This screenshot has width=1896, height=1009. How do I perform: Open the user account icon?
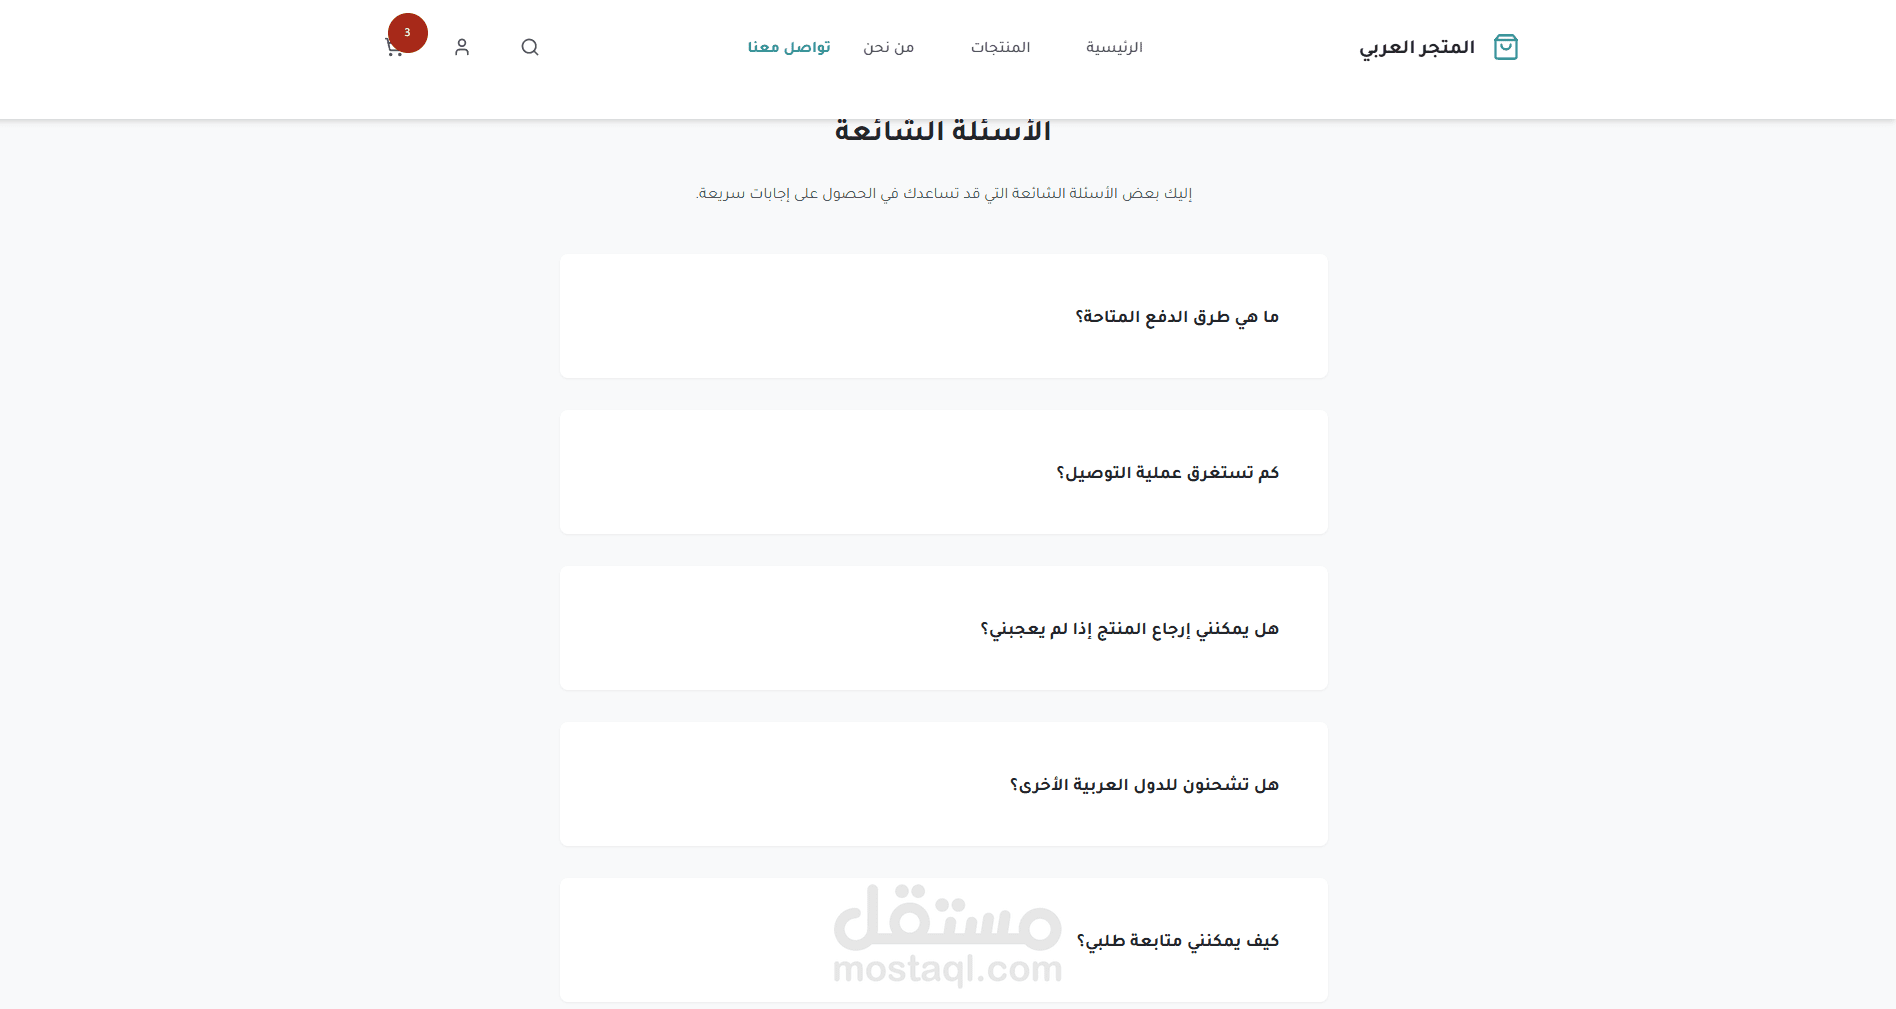coord(462,47)
